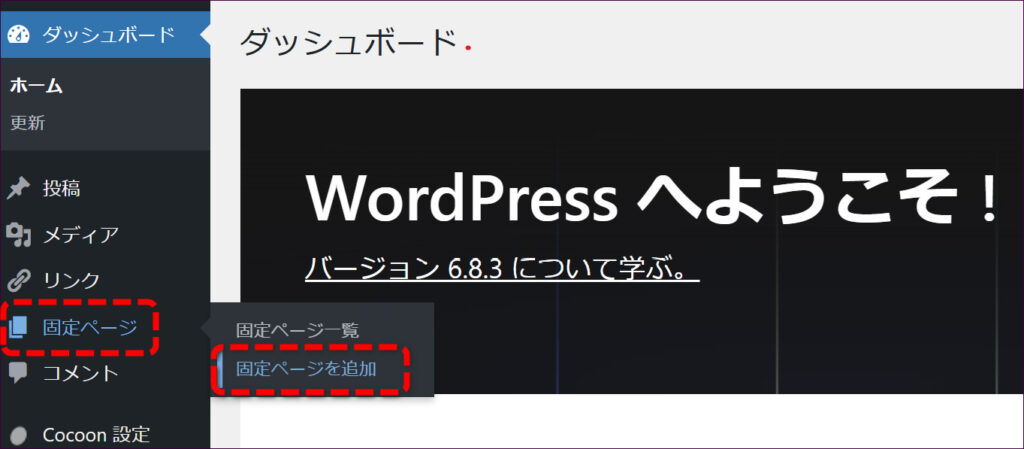
Task: Select the 固定ページ menu label
Action: (90, 327)
